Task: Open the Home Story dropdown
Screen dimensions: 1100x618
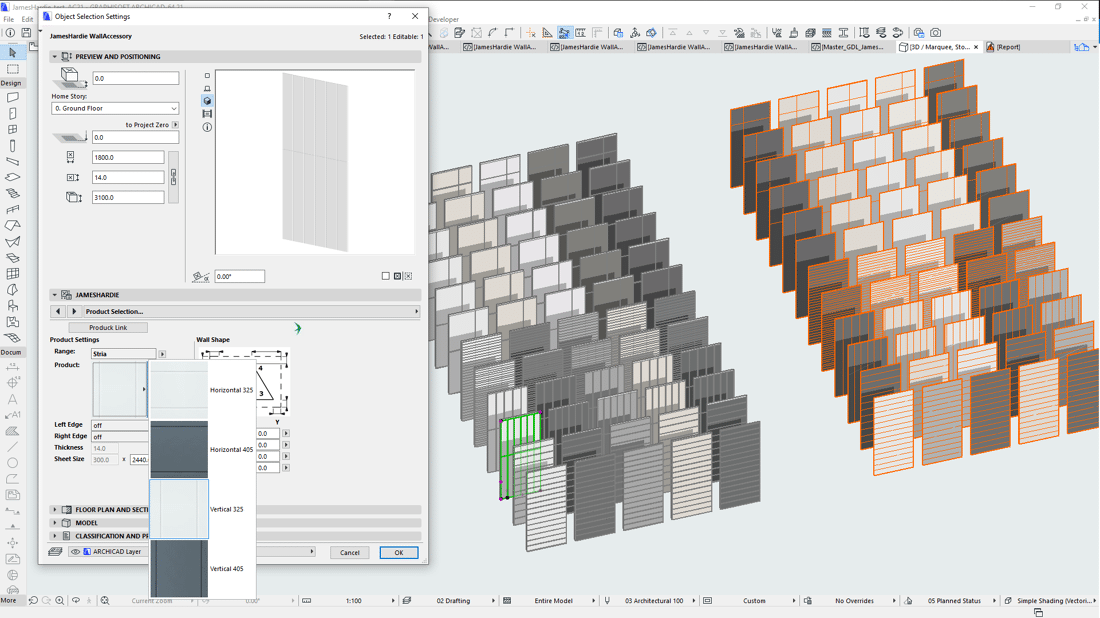Action: (115, 108)
